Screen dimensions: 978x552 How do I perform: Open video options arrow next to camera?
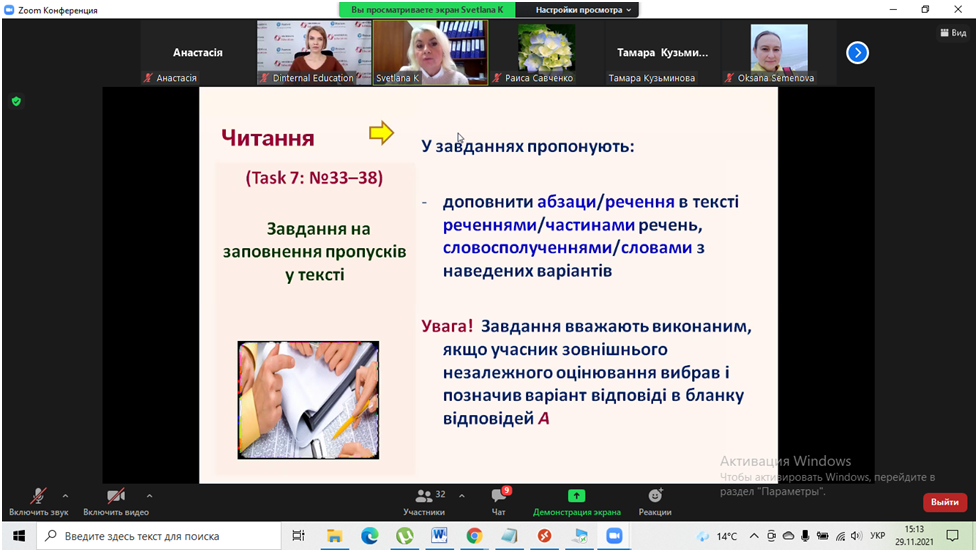pyautogui.click(x=150, y=496)
